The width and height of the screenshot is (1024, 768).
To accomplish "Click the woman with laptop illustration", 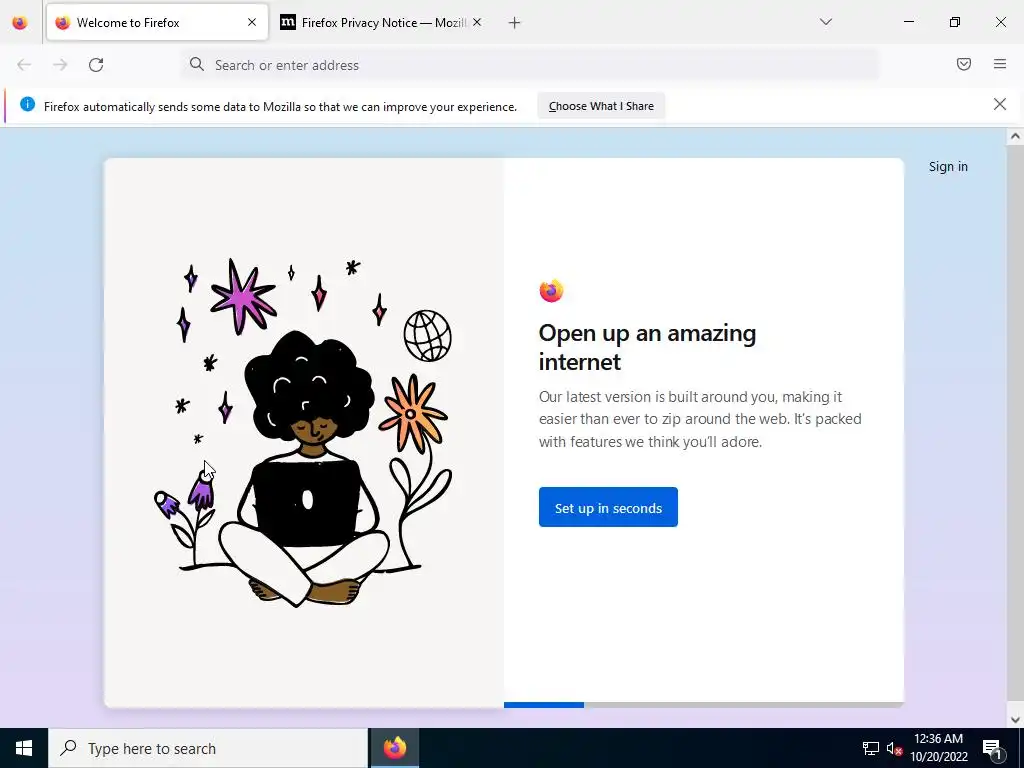I will [303, 431].
